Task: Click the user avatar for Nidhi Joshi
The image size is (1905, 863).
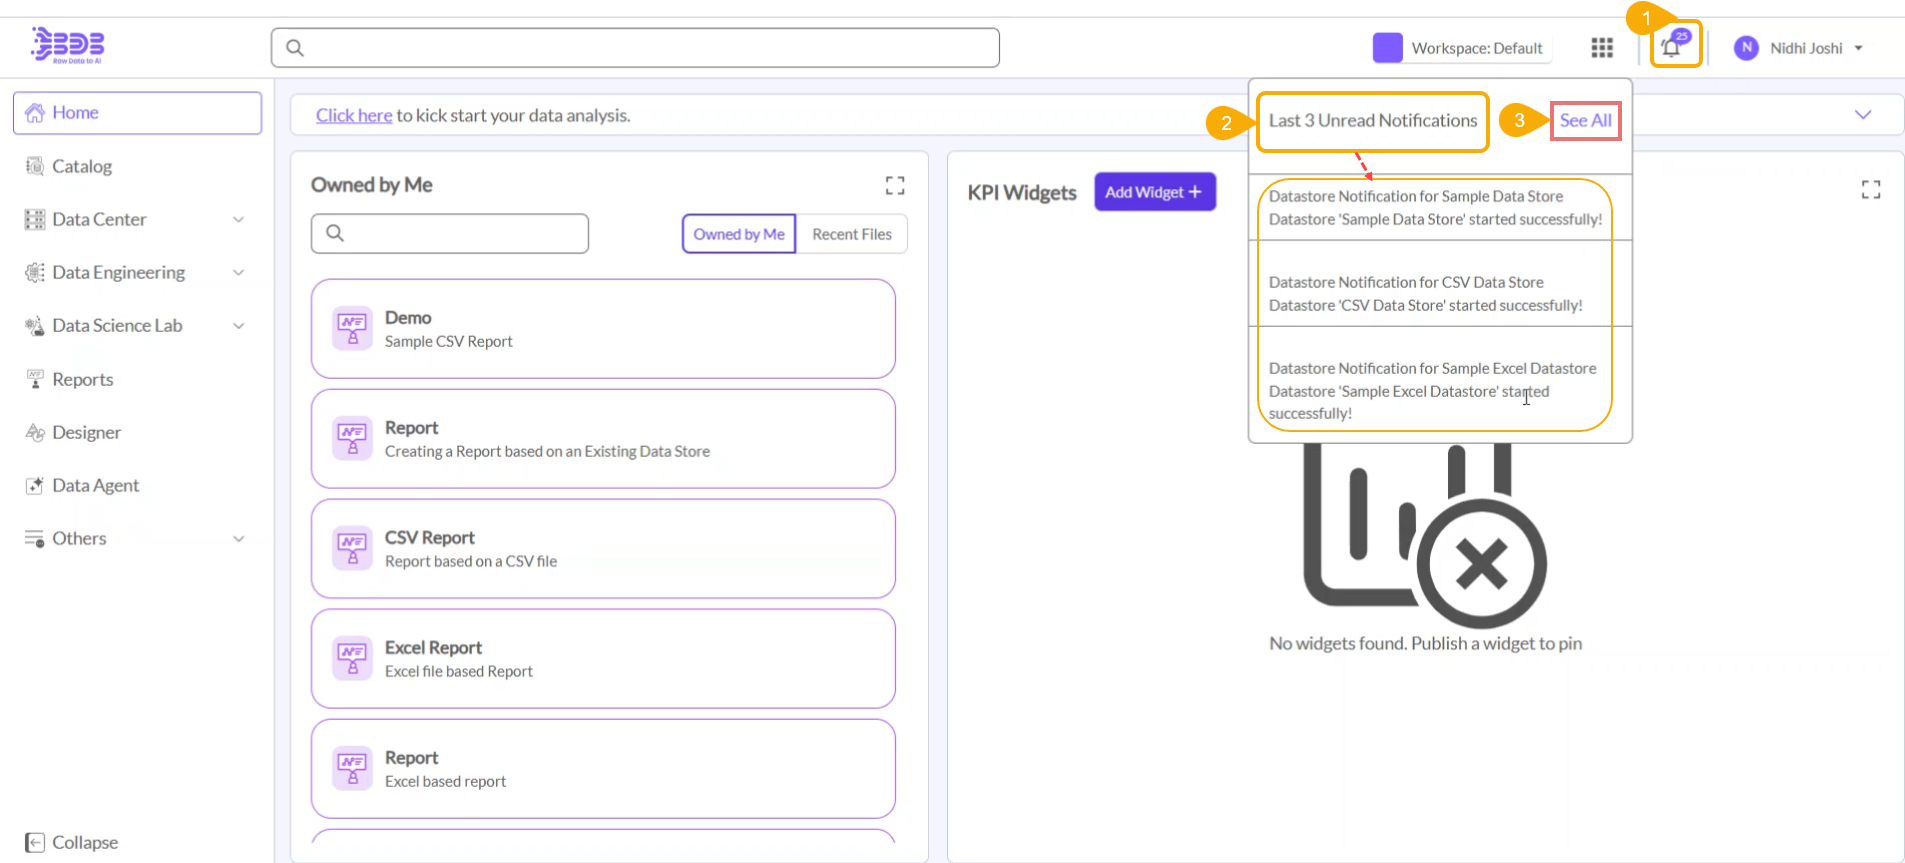Action: point(1746,48)
